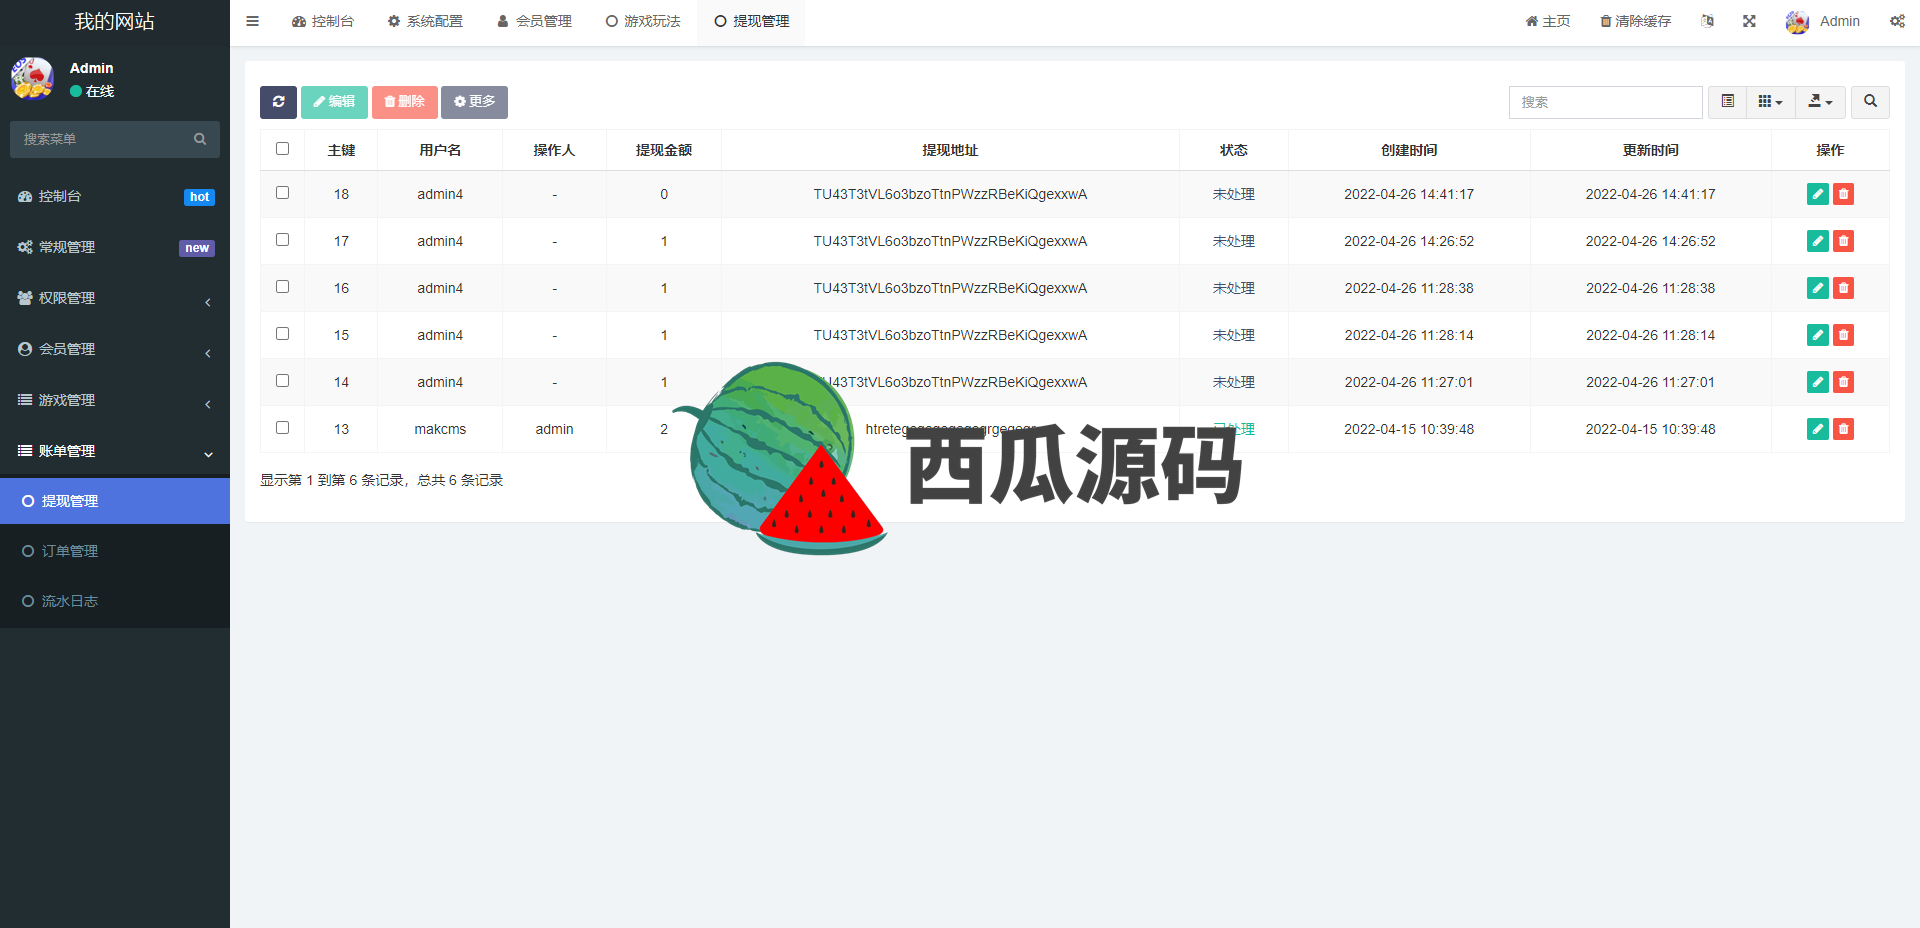Edit row 14 with the green pencil icon
Screen dimensions: 1920x928
[x=1818, y=382]
